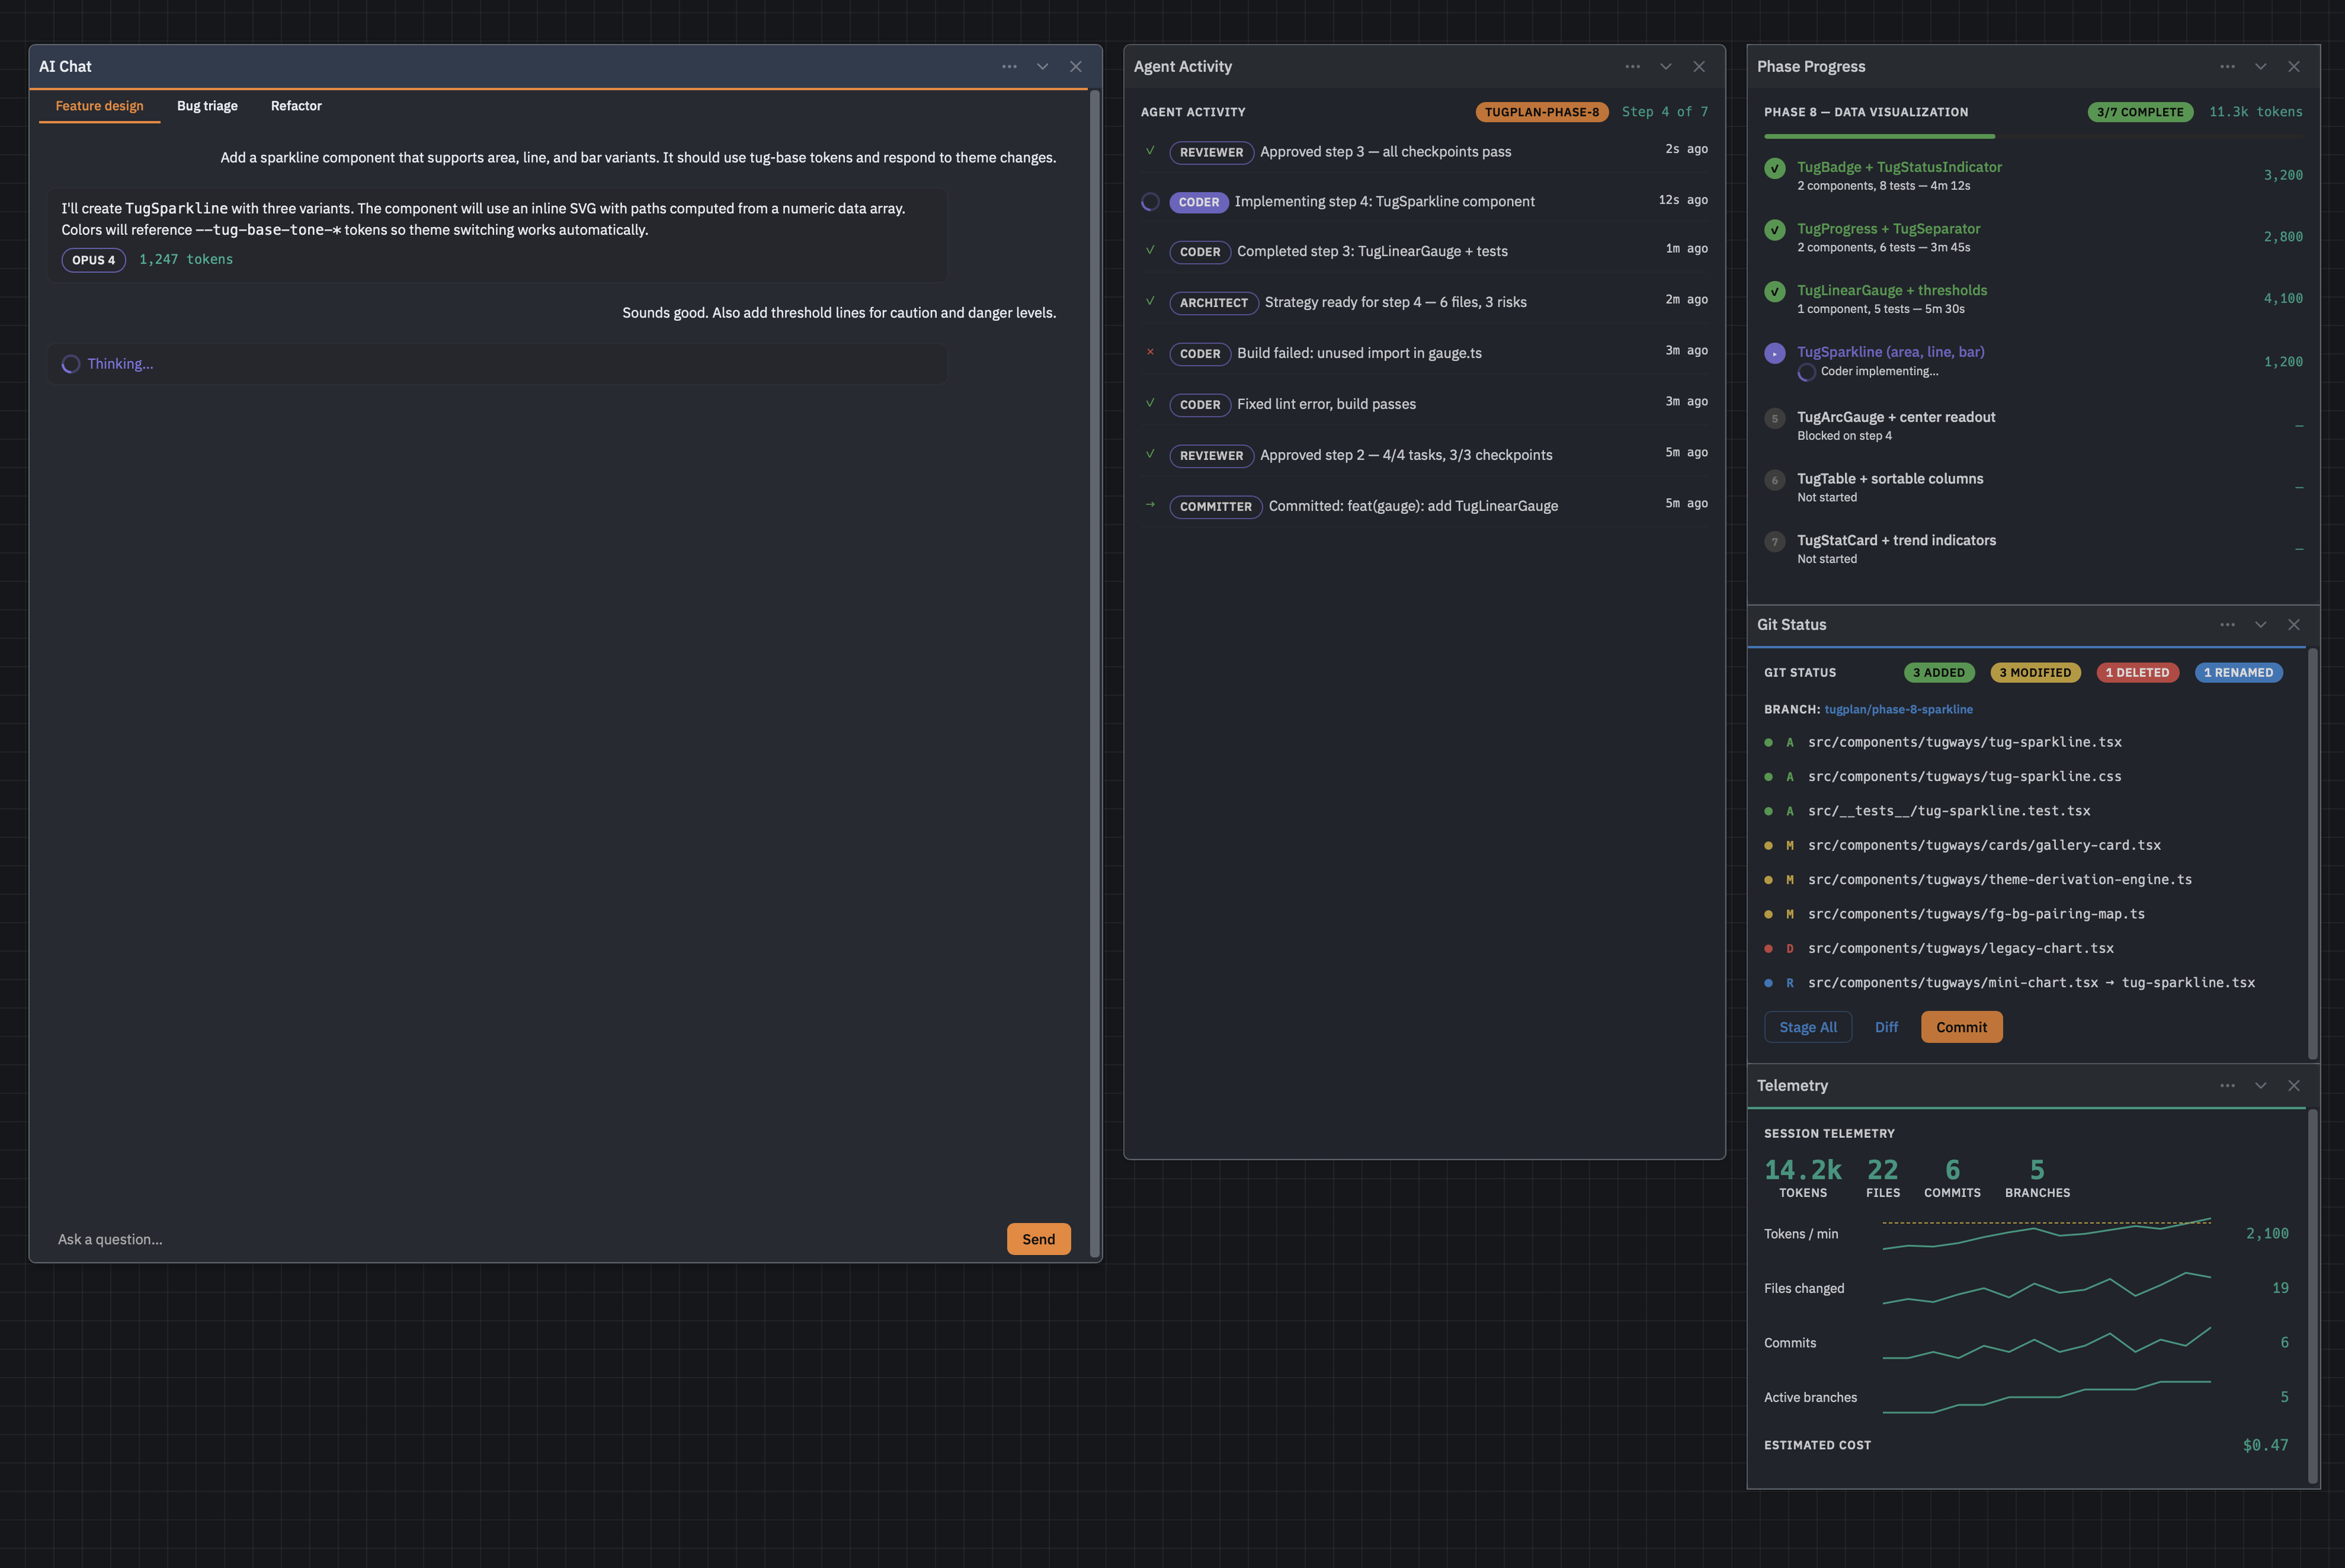Open AI Chat panel more-options menu
This screenshot has height=1568, width=2345.
pyautogui.click(x=1009, y=67)
